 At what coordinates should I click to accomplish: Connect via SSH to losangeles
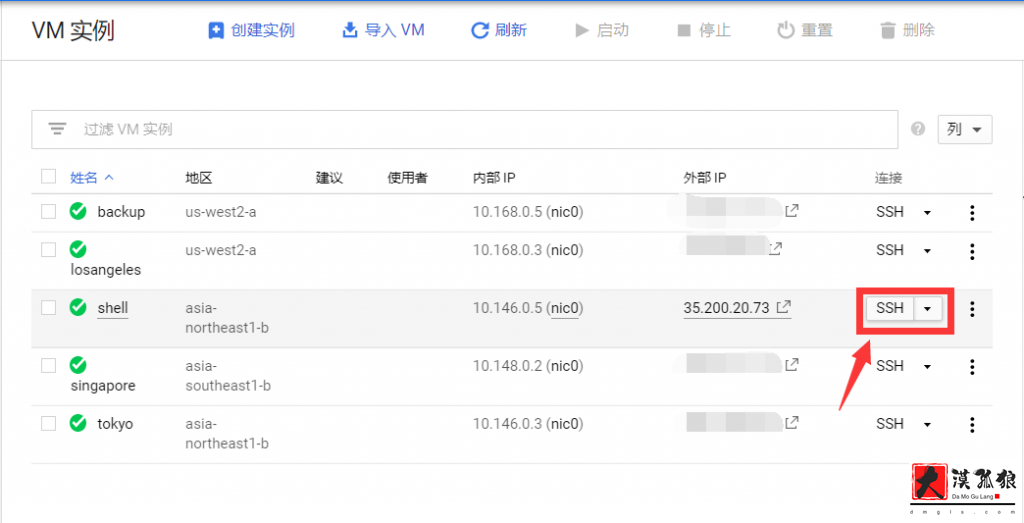tap(889, 250)
